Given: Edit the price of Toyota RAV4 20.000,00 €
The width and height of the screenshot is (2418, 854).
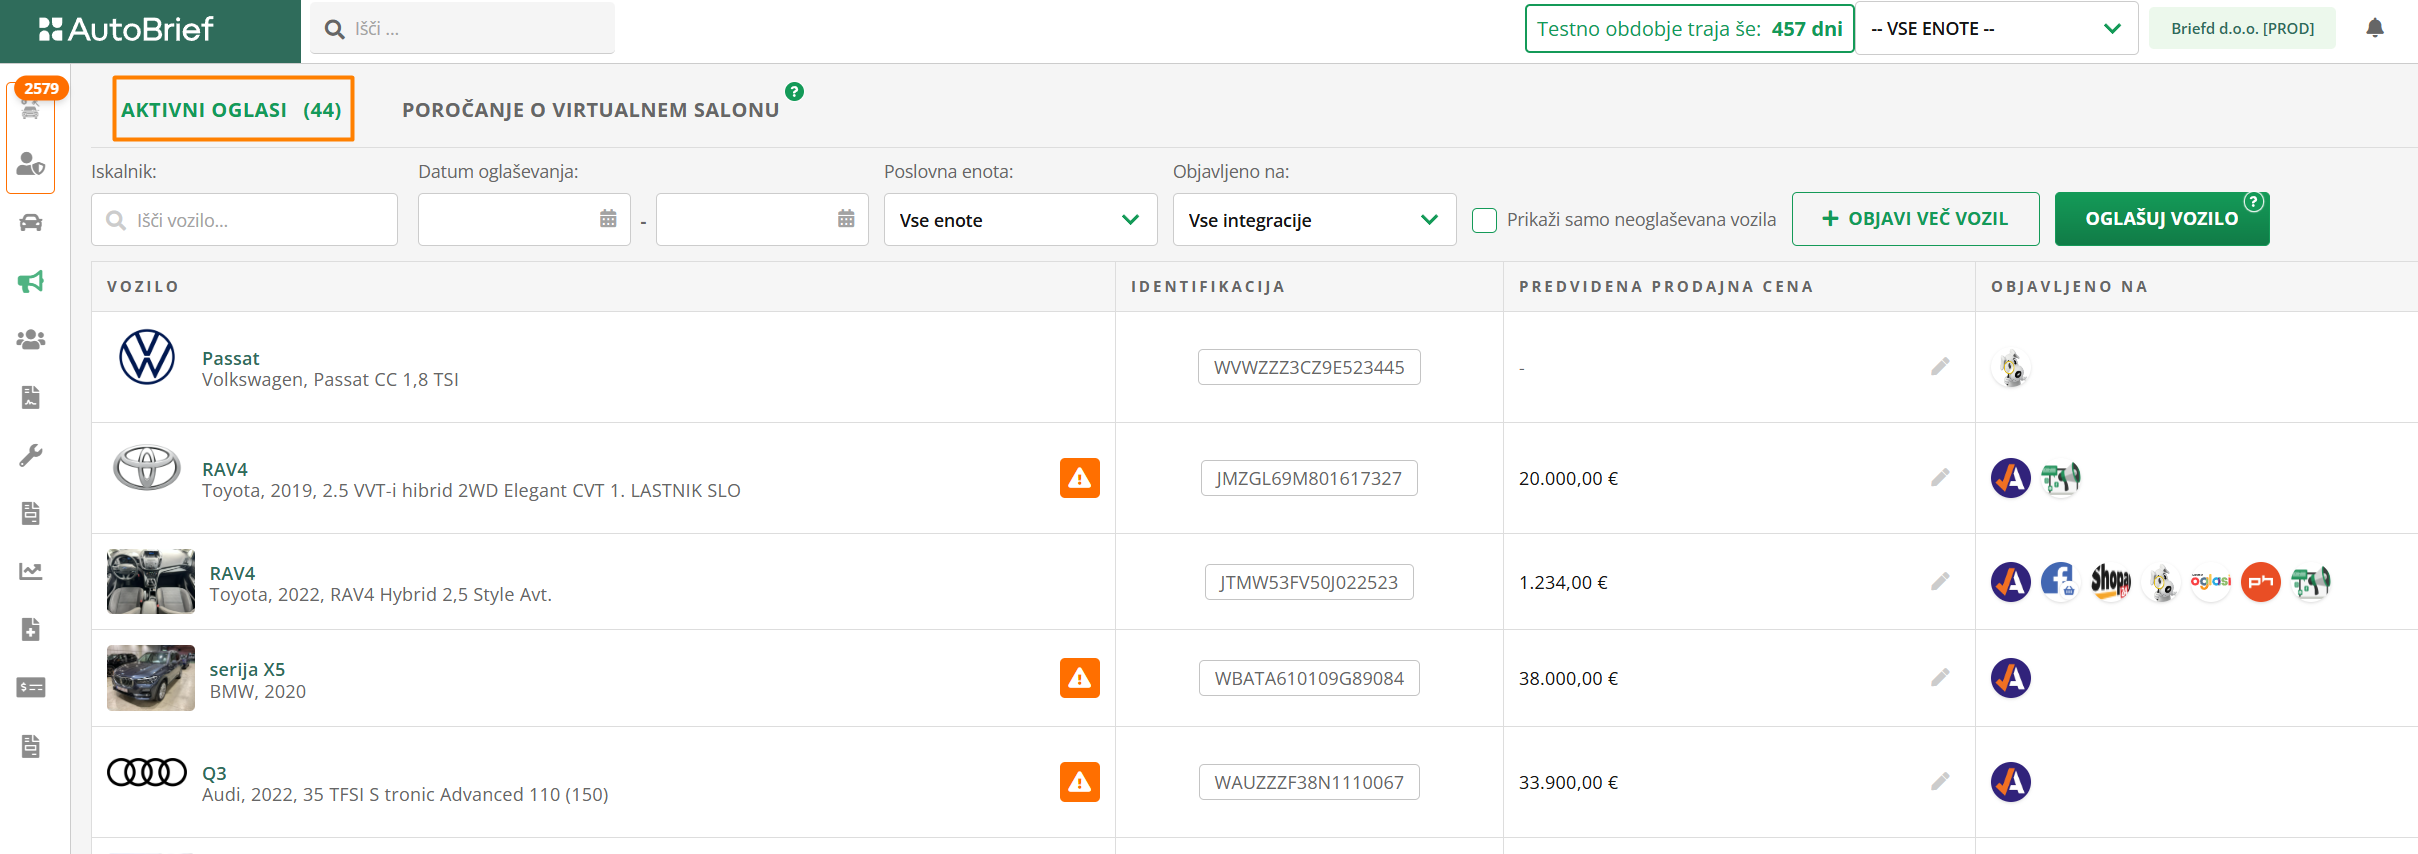Looking at the screenshot, I should click(1940, 478).
